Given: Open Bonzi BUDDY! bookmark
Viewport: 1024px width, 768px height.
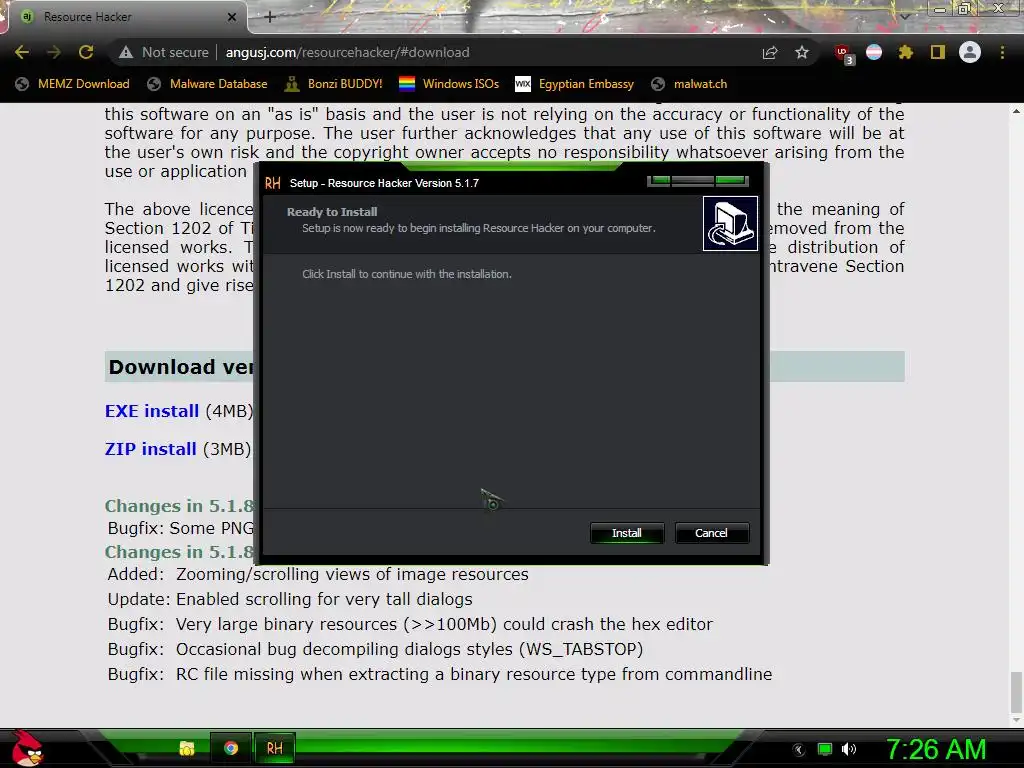Looking at the screenshot, I should click(x=334, y=84).
